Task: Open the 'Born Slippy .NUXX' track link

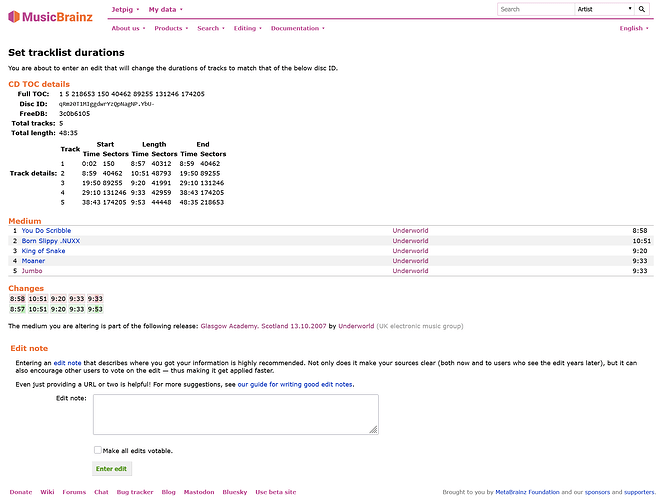Action: click(x=52, y=241)
